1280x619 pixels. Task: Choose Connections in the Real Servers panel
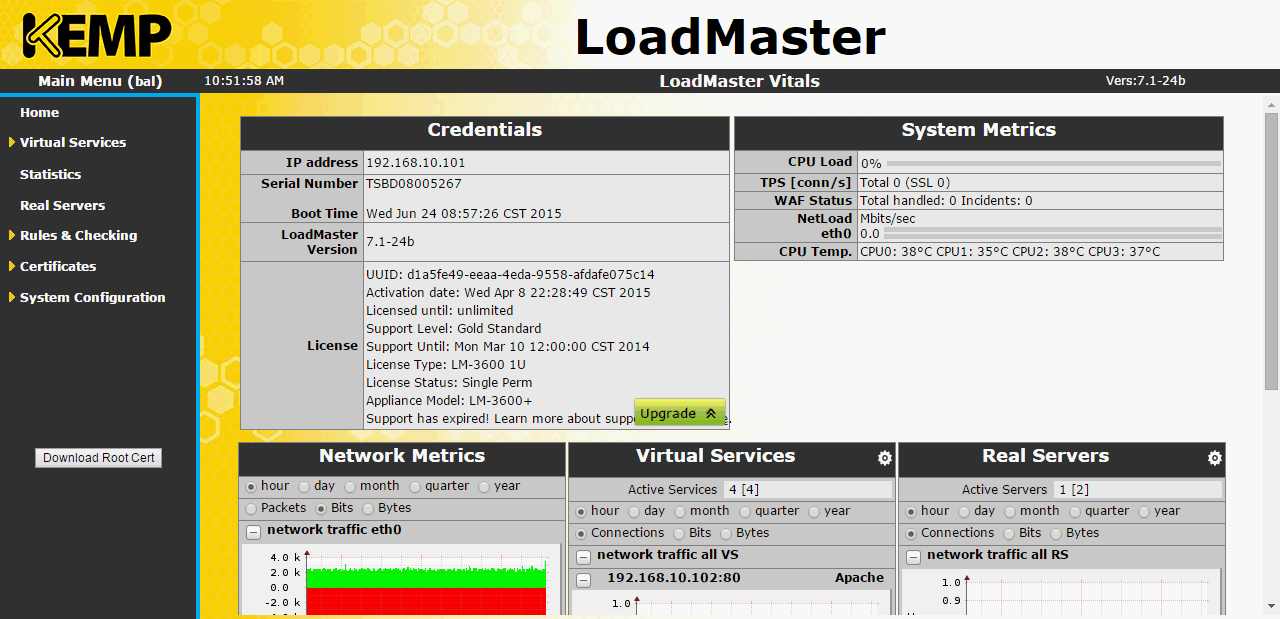[911, 534]
